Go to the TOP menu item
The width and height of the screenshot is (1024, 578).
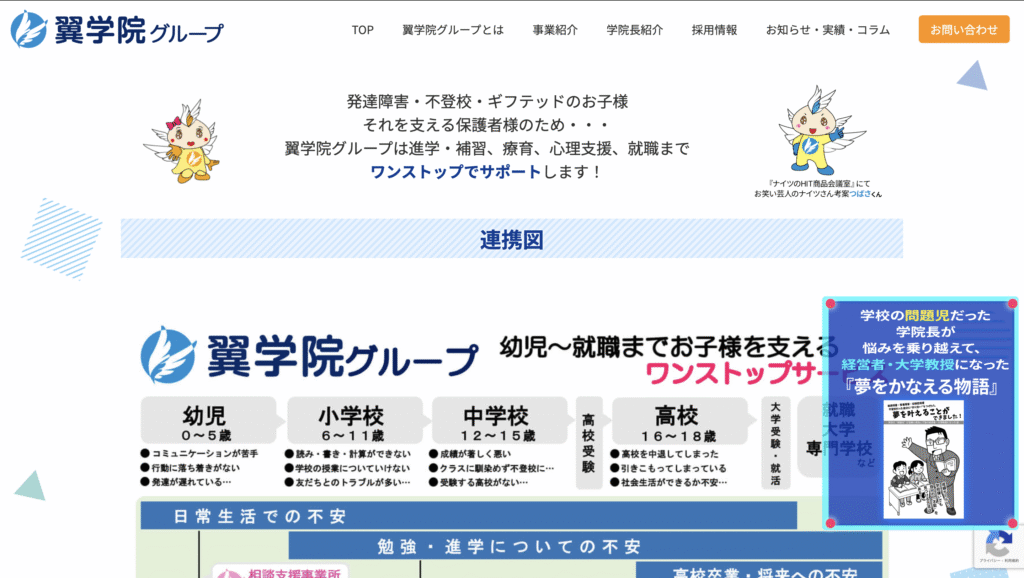tap(361, 30)
